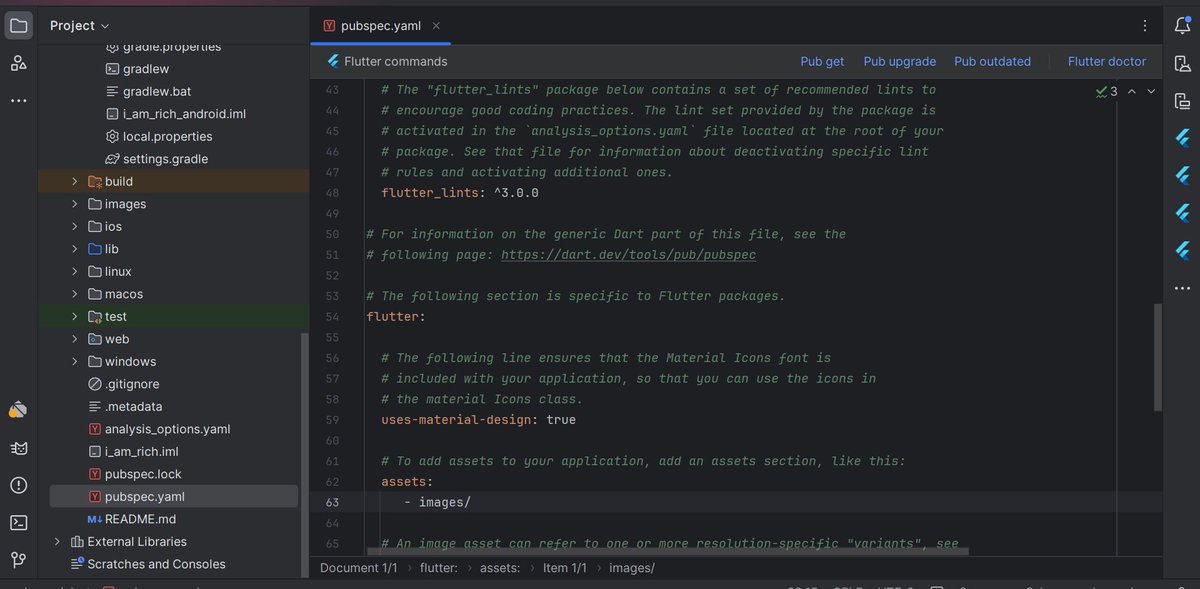Expand the ios folder chevron
This screenshot has height=589, width=1200.
coord(75,227)
